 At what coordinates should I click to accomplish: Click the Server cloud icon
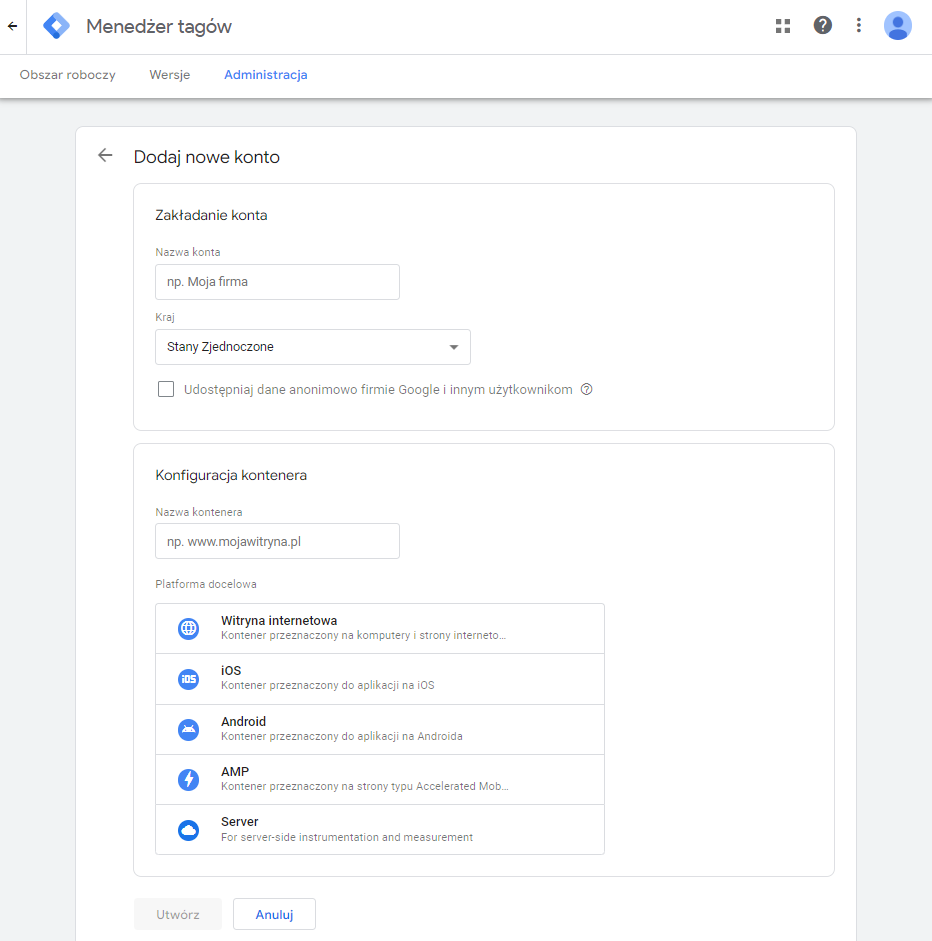188,830
